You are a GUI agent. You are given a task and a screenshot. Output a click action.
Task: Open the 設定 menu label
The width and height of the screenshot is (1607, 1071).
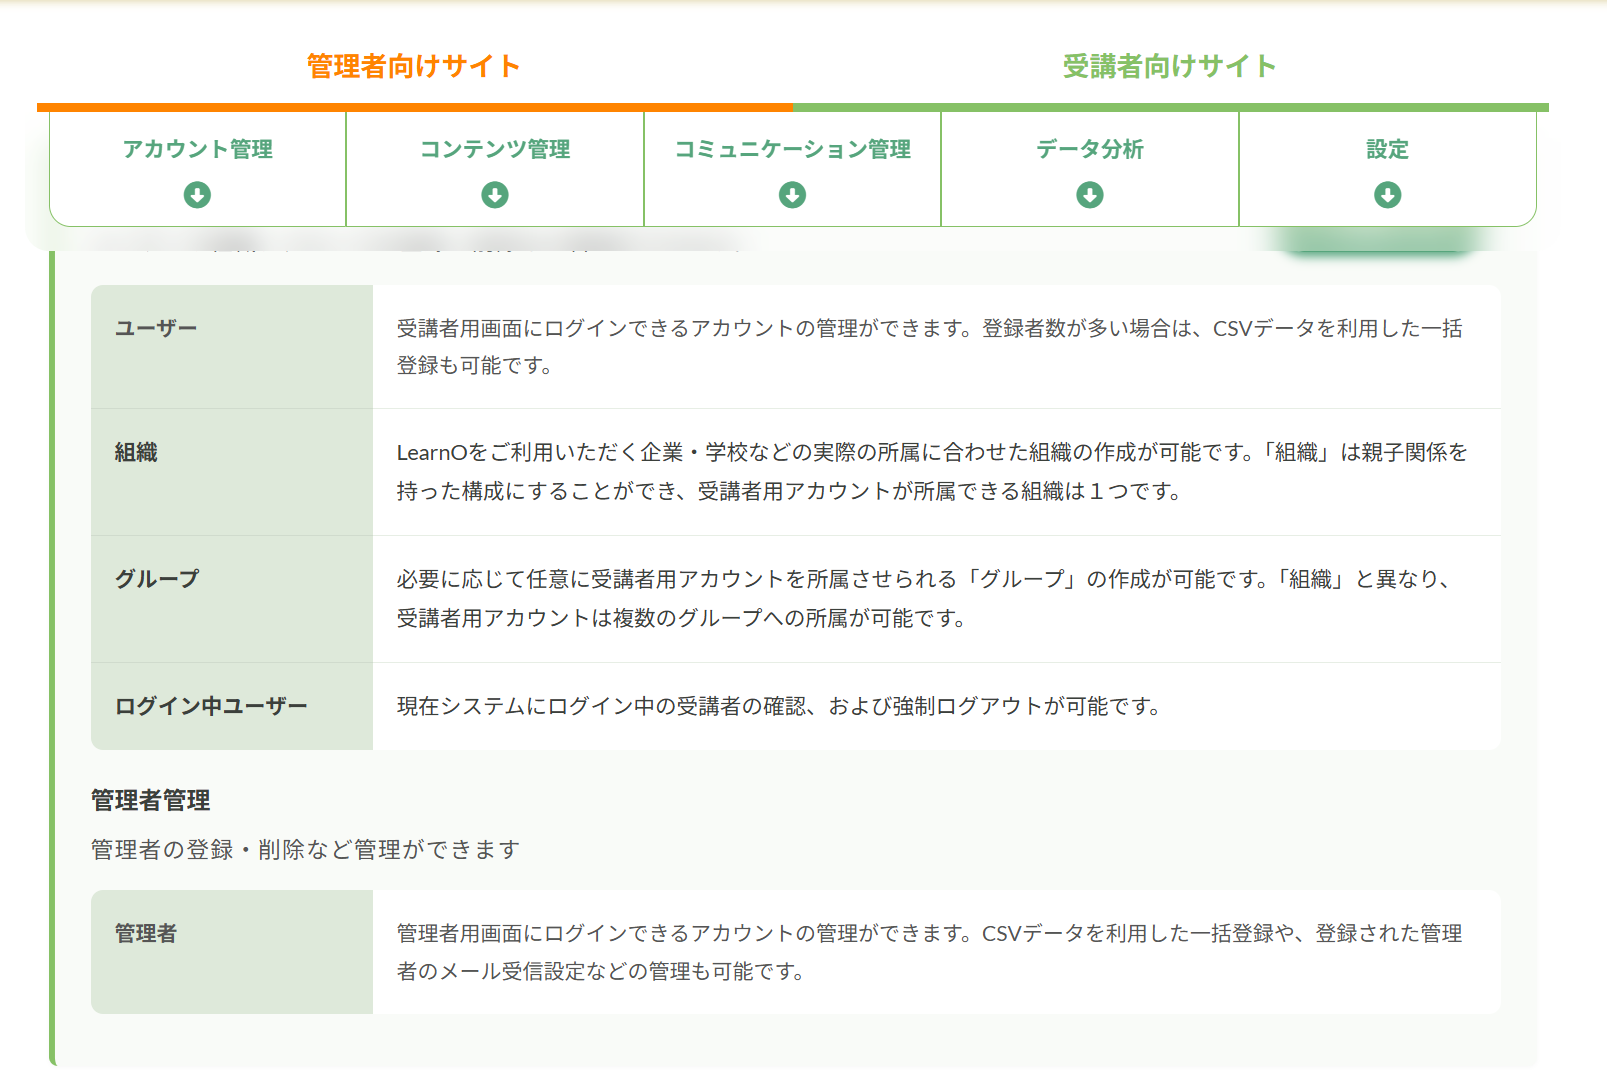[1387, 149]
